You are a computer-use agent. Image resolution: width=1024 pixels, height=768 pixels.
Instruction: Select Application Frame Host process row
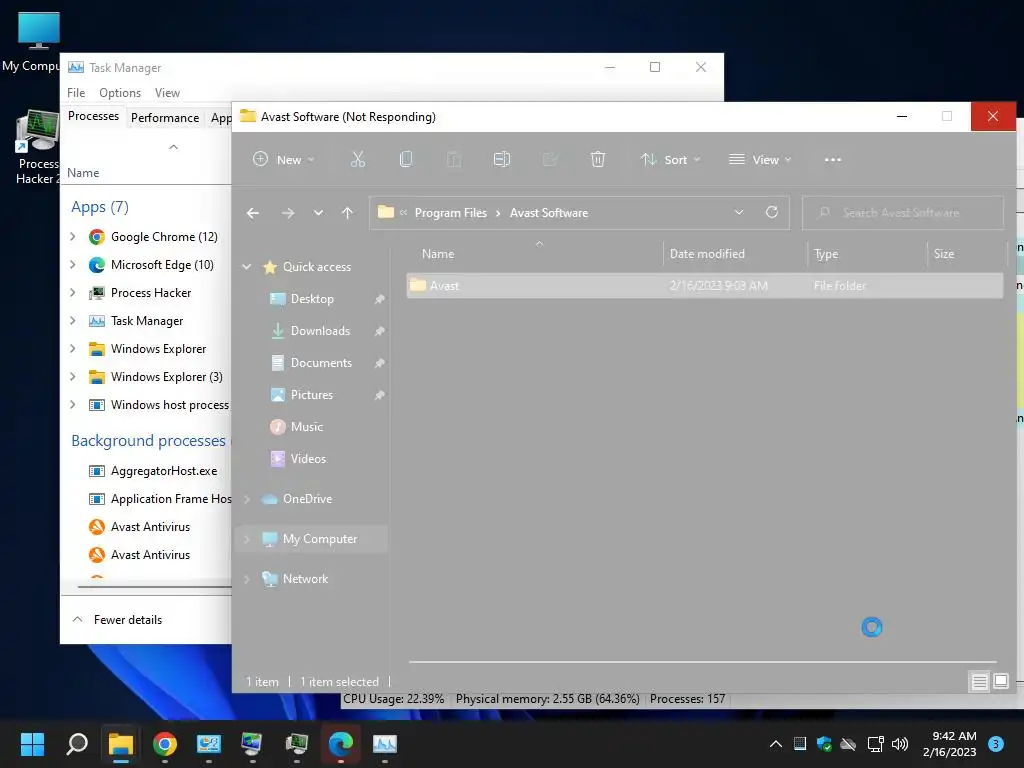point(159,499)
